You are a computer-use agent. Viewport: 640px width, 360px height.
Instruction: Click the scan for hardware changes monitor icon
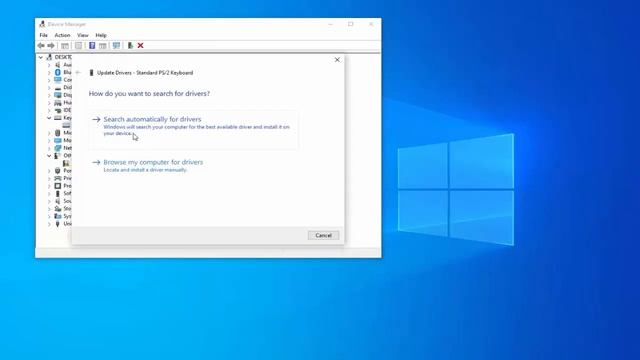[116, 46]
